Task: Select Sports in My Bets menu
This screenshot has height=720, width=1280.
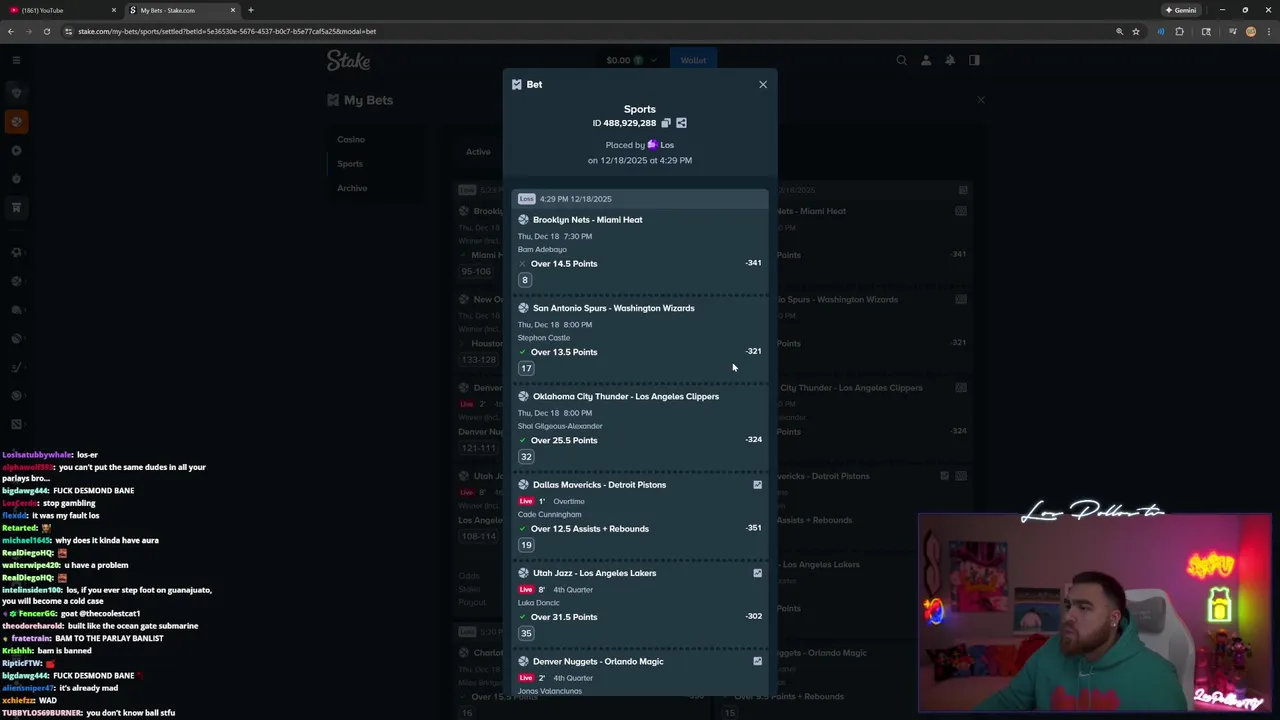Action: click(350, 163)
